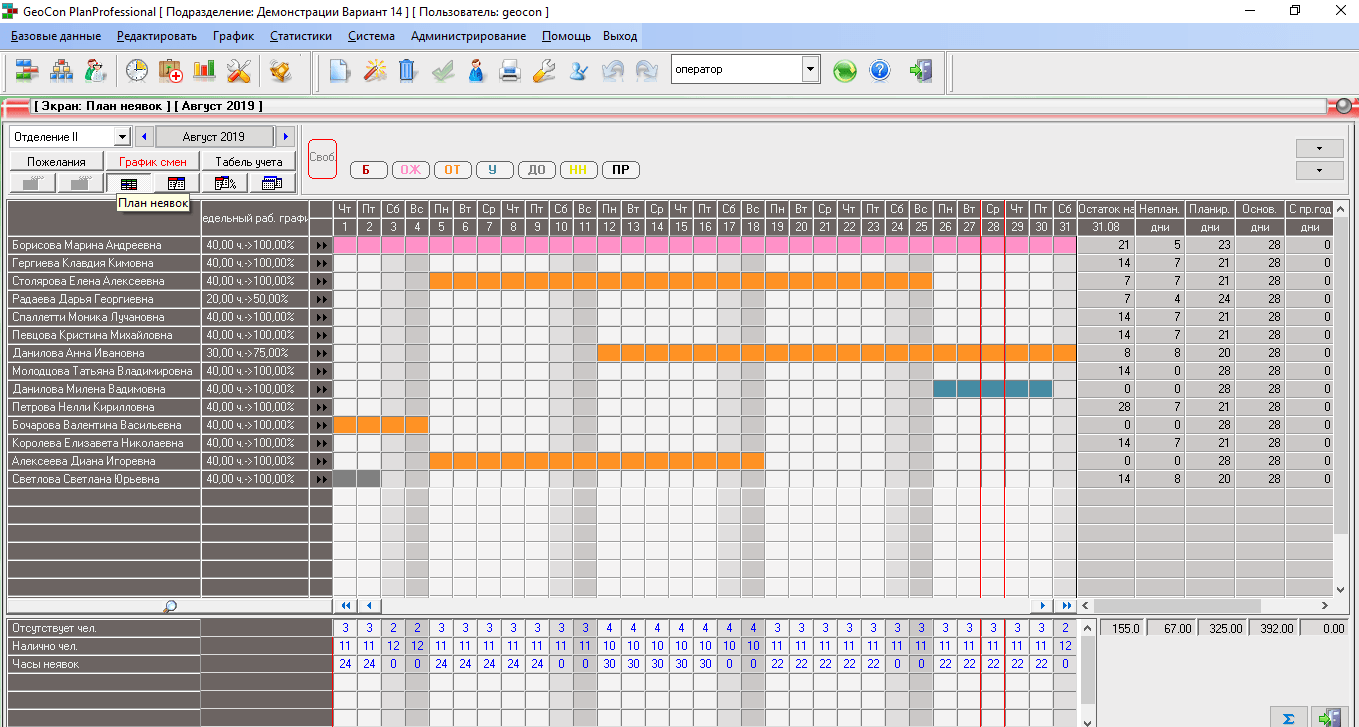Click the magic wand auto-planning icon

(375, 71)
